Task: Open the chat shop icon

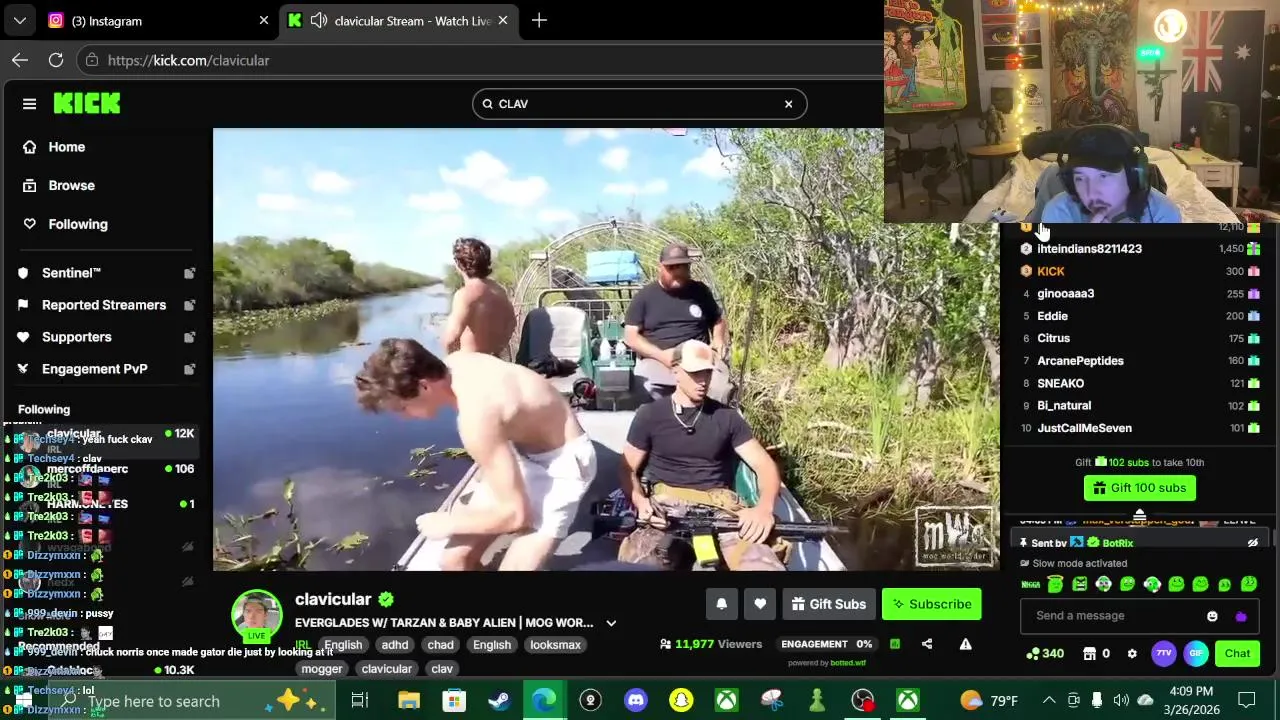Action: (x=1089, y=654)
